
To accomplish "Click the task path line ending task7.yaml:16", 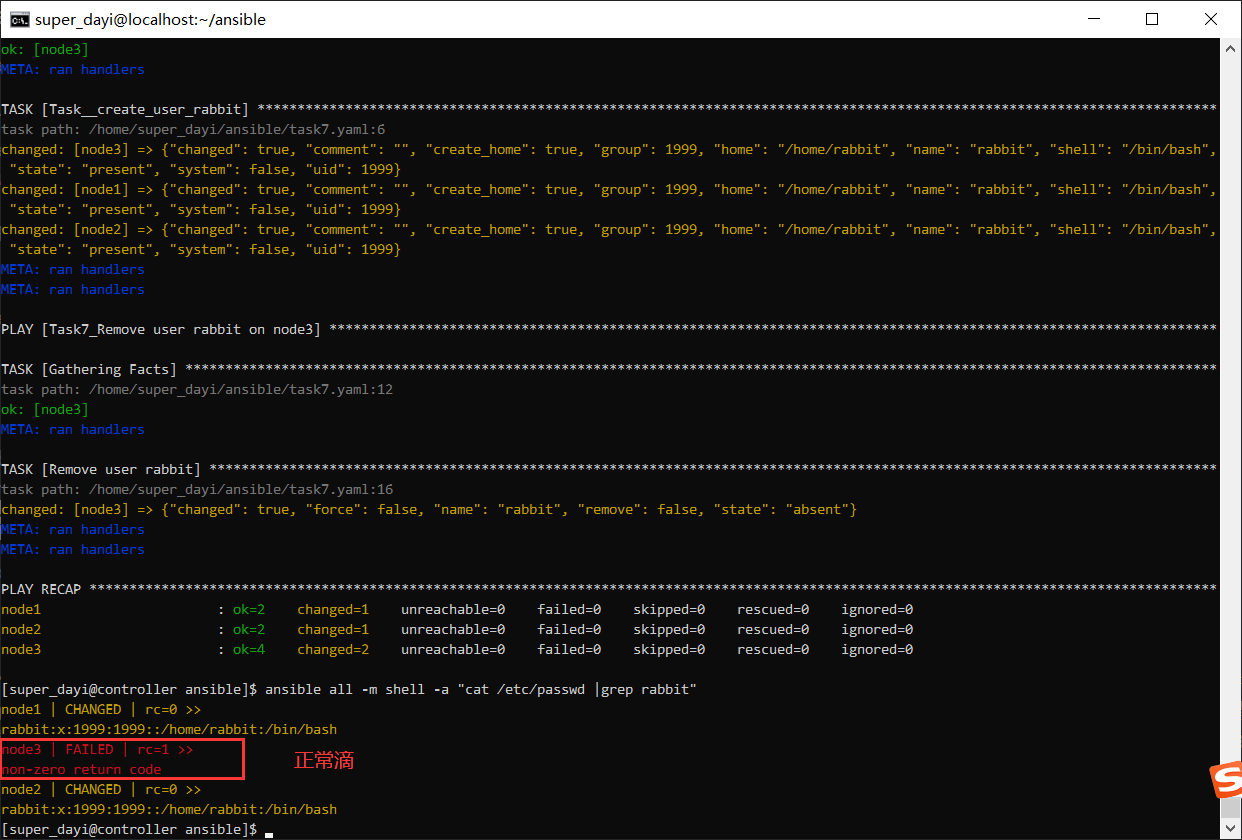I will pyautogui.click(x=197, y=489).
